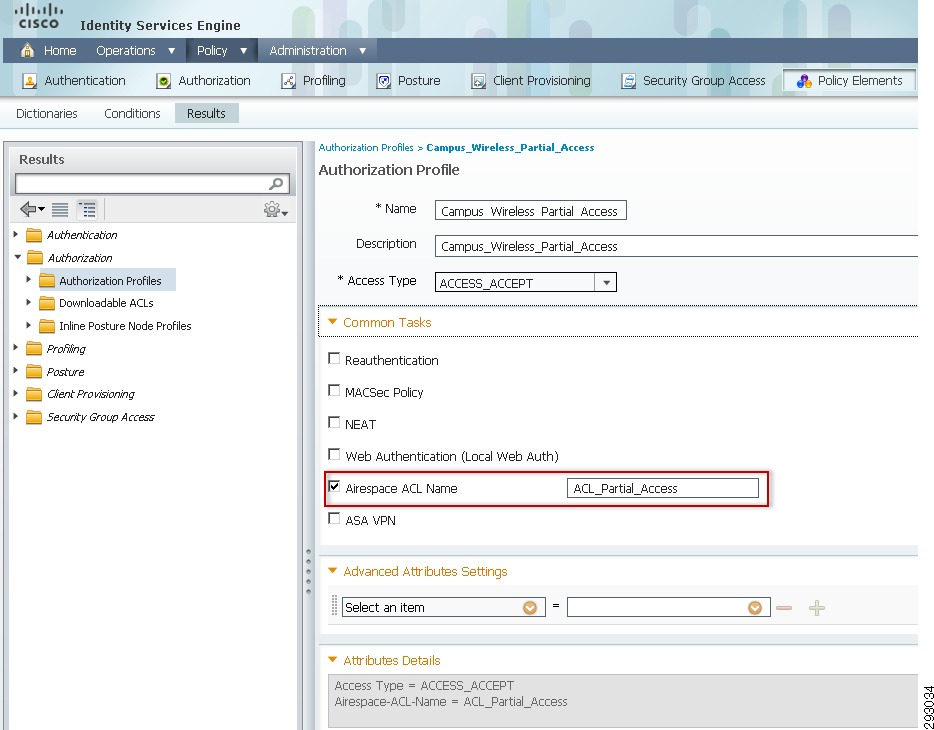Viewport: 934px width, 730px height.
Task: Click the Security Group Access icon
Action: 628,81
